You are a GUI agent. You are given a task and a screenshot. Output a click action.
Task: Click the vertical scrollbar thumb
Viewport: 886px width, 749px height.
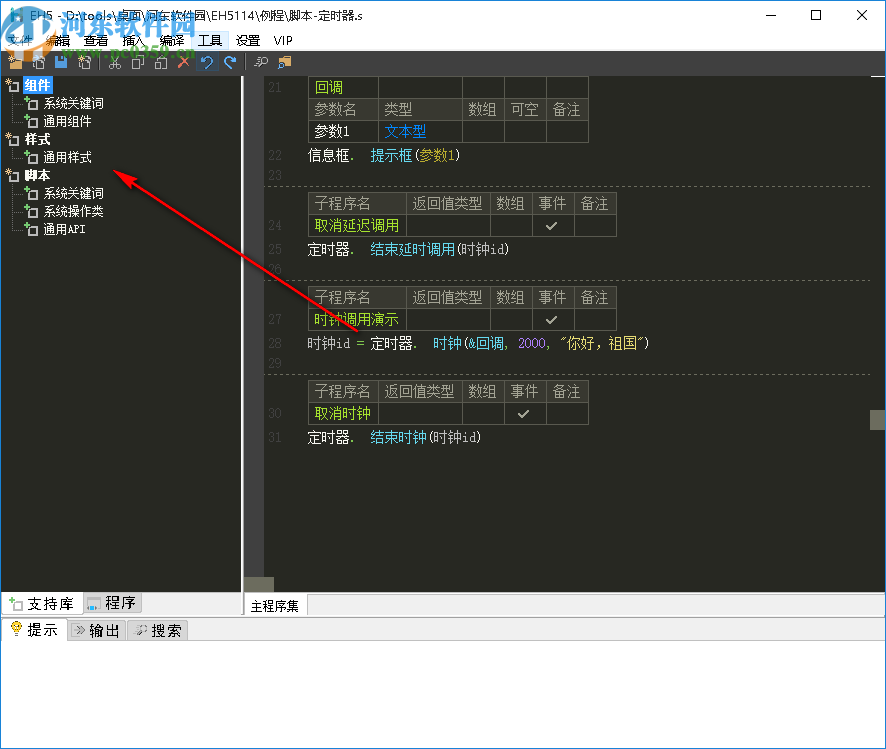pos(877,420)
